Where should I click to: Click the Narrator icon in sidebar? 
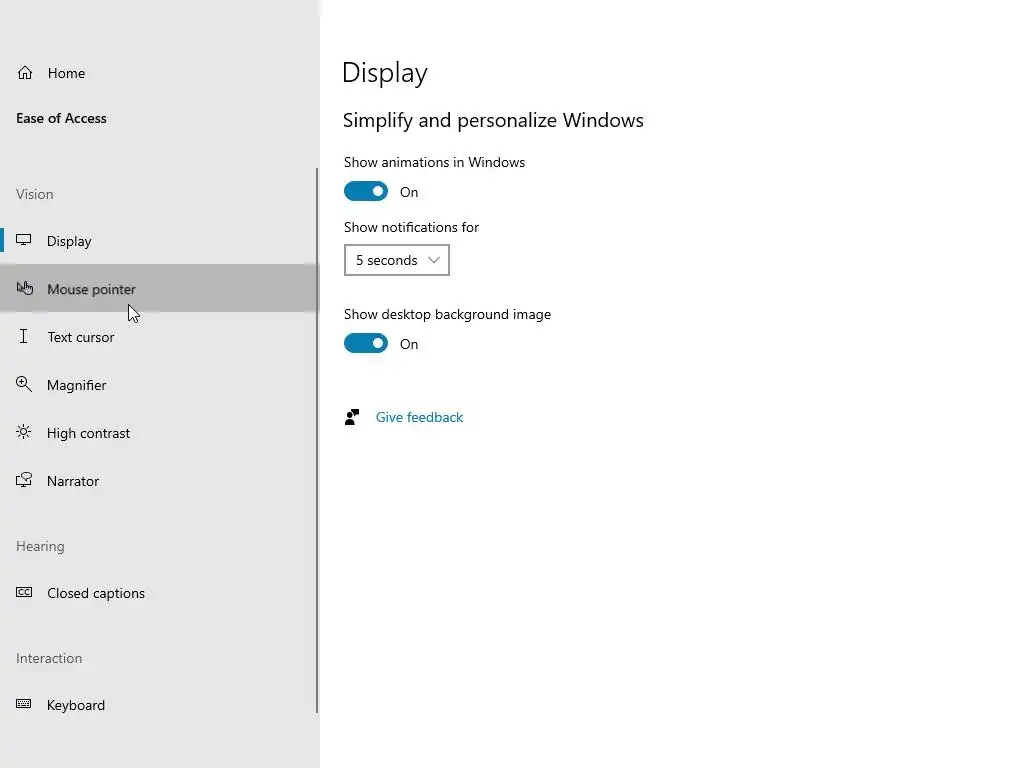click(24, 481)
